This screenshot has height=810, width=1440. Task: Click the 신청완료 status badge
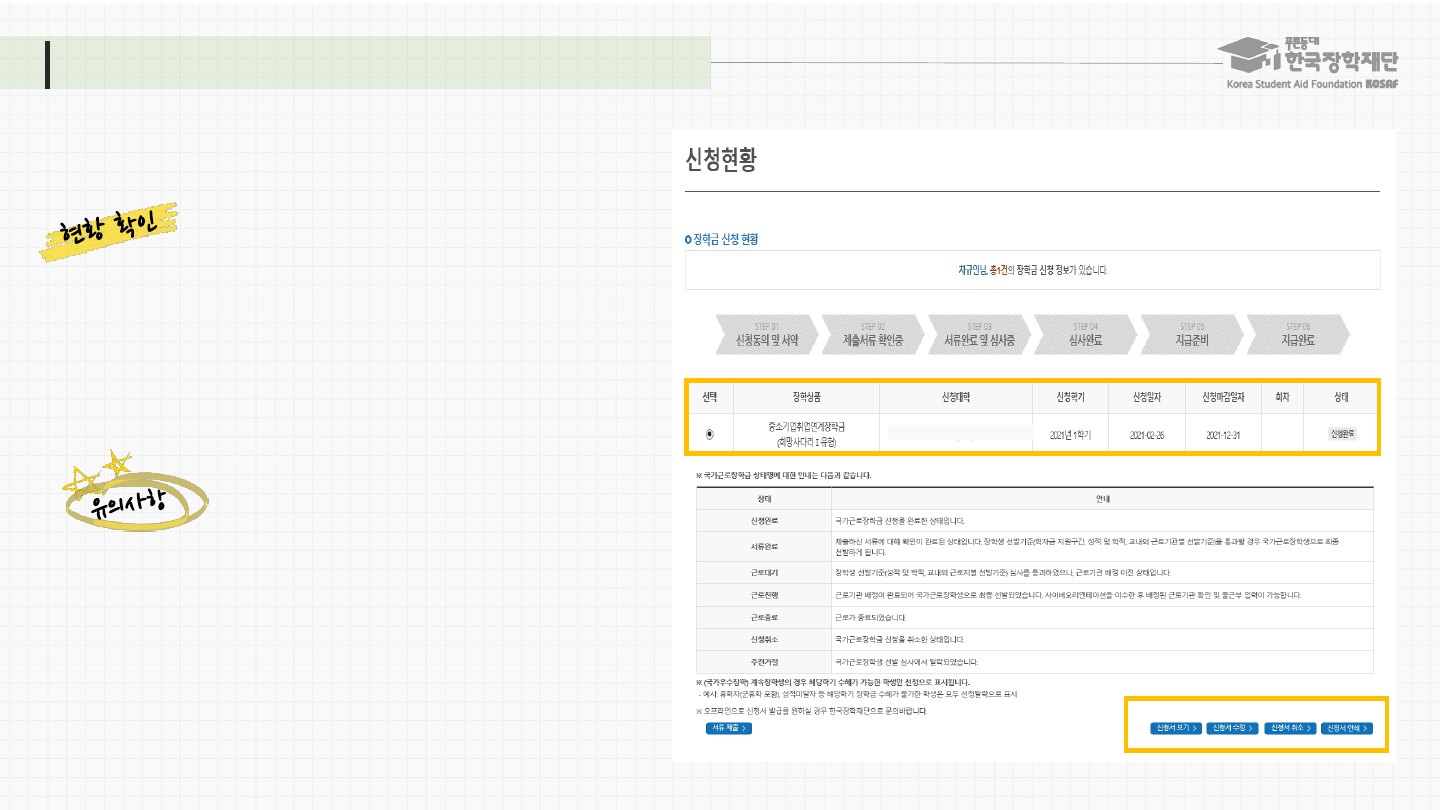[1342, 434]
